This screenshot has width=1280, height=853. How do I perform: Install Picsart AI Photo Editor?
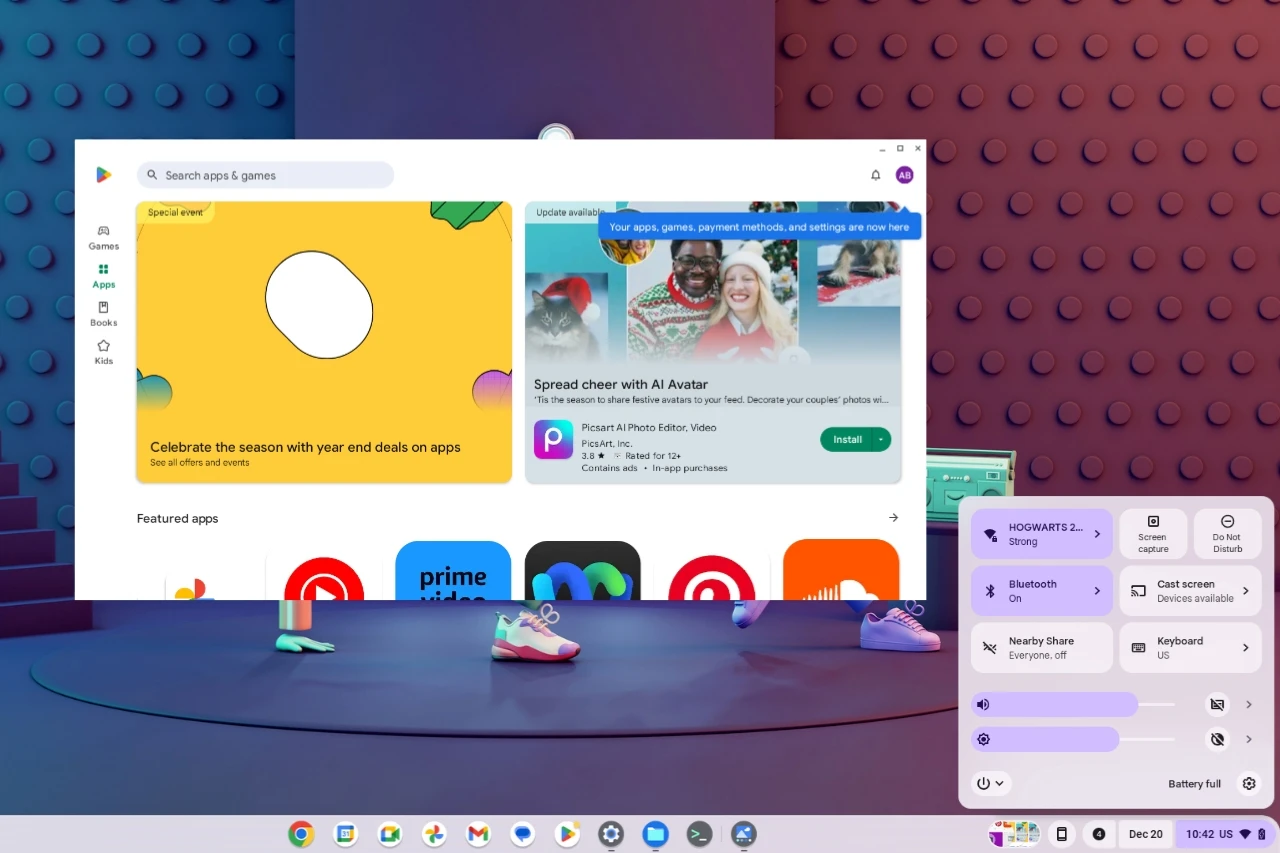pyautogui.click(x=847, y=440)
